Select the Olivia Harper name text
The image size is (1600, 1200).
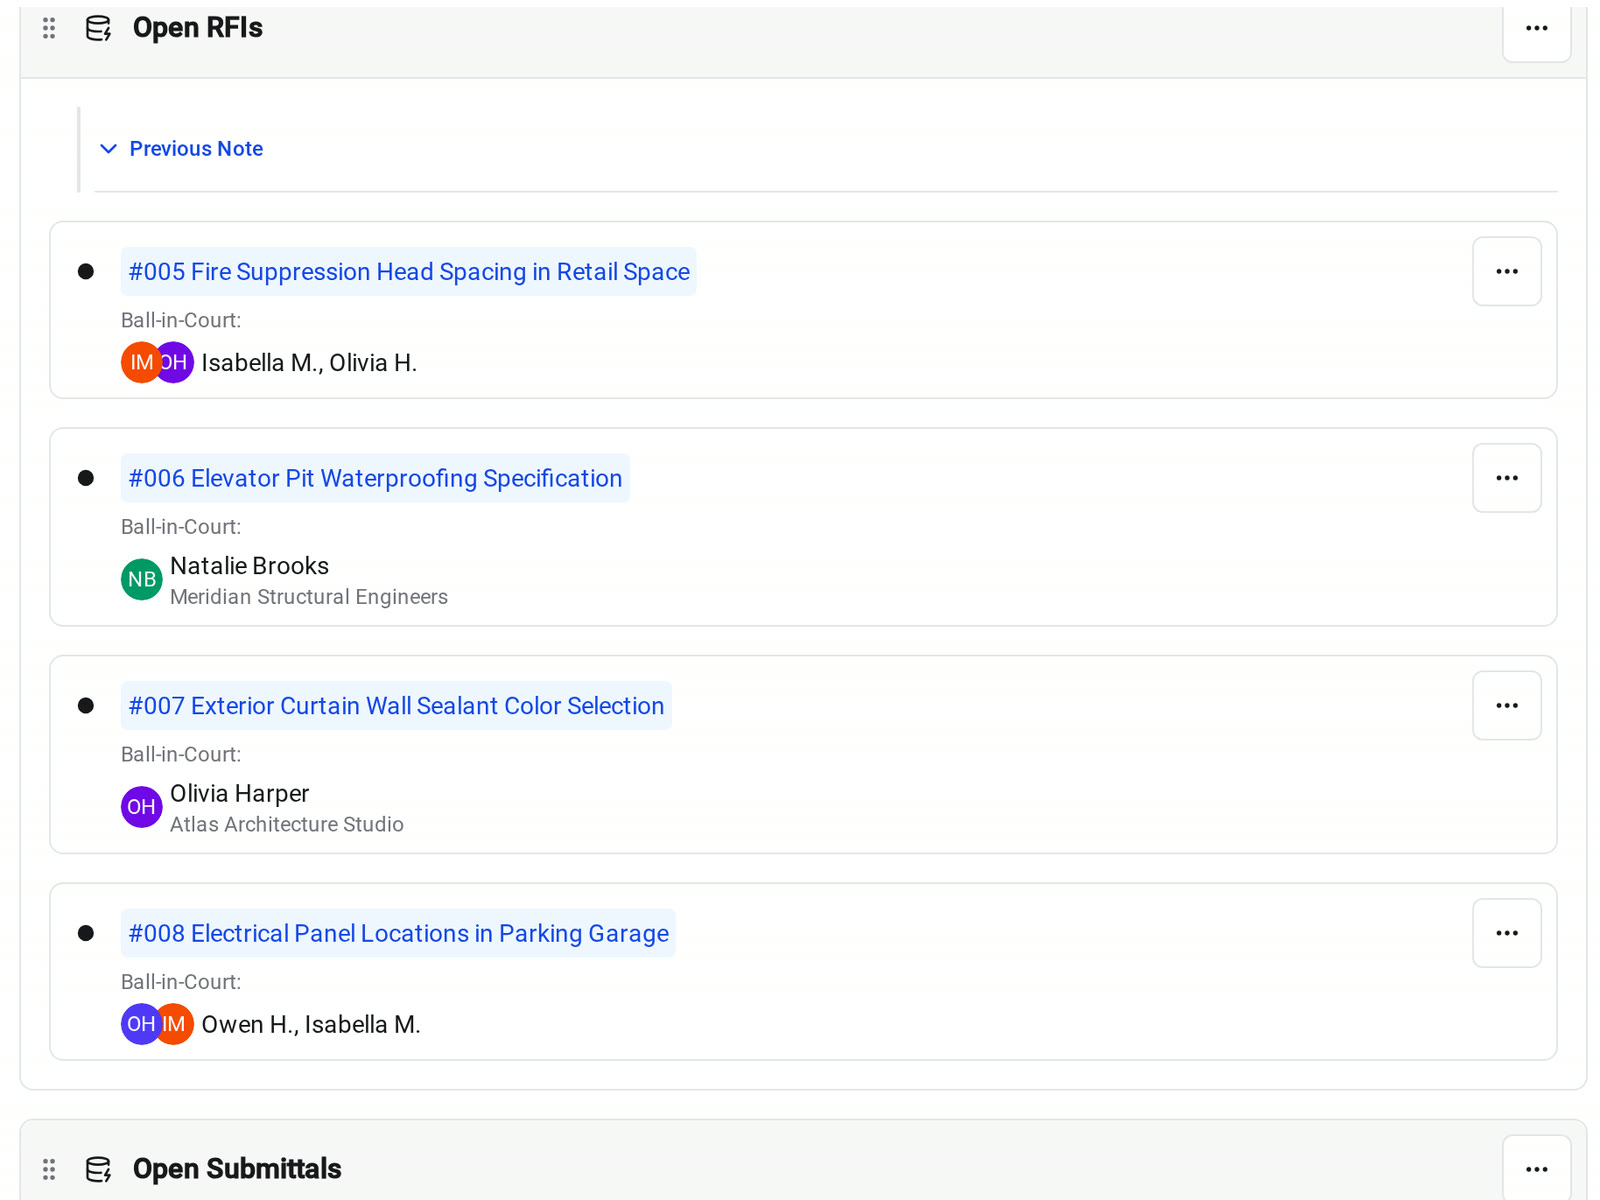tap(239, 794)
